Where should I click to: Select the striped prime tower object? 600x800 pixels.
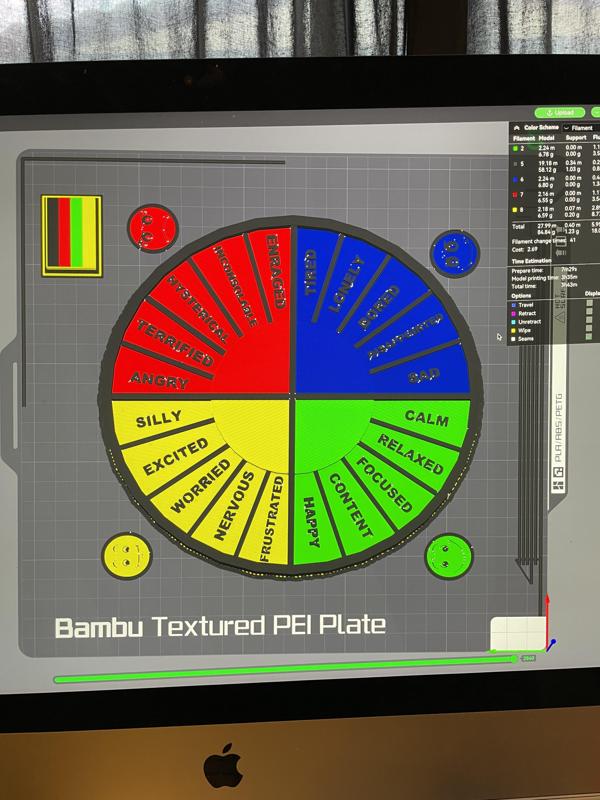point(72,236)
